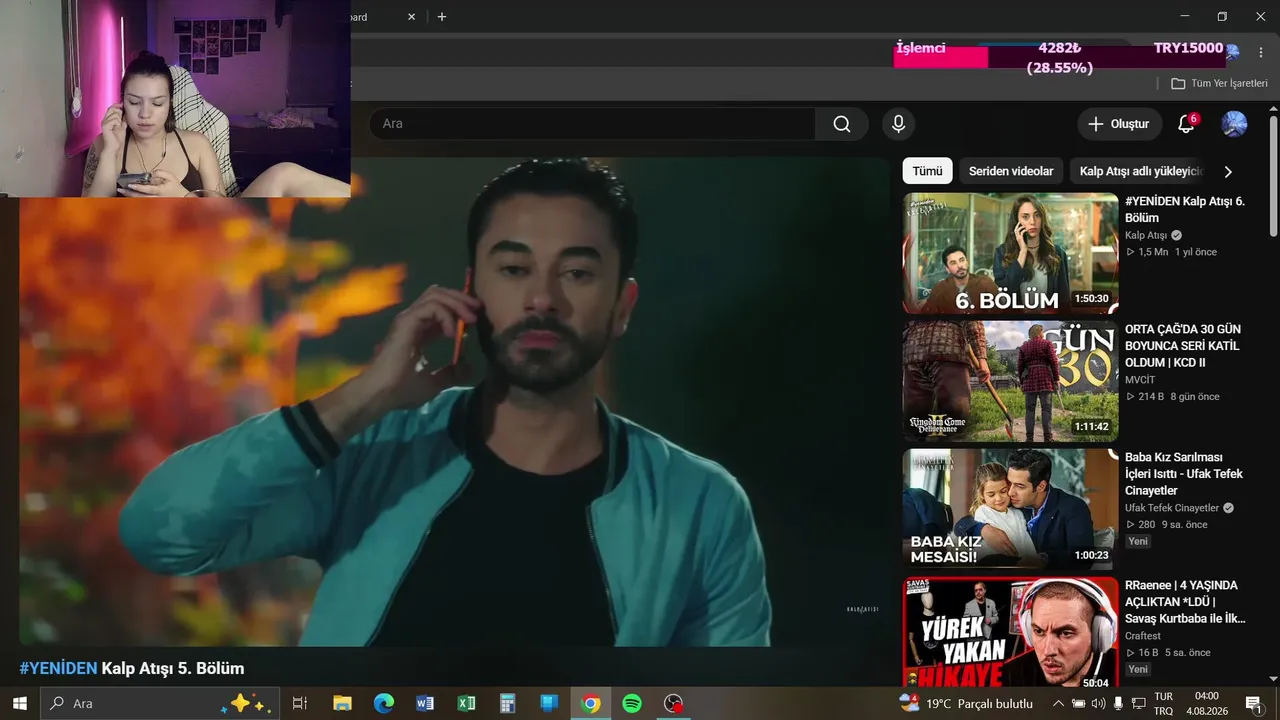Open Task View on the taskbar

[x=299, y=703]
